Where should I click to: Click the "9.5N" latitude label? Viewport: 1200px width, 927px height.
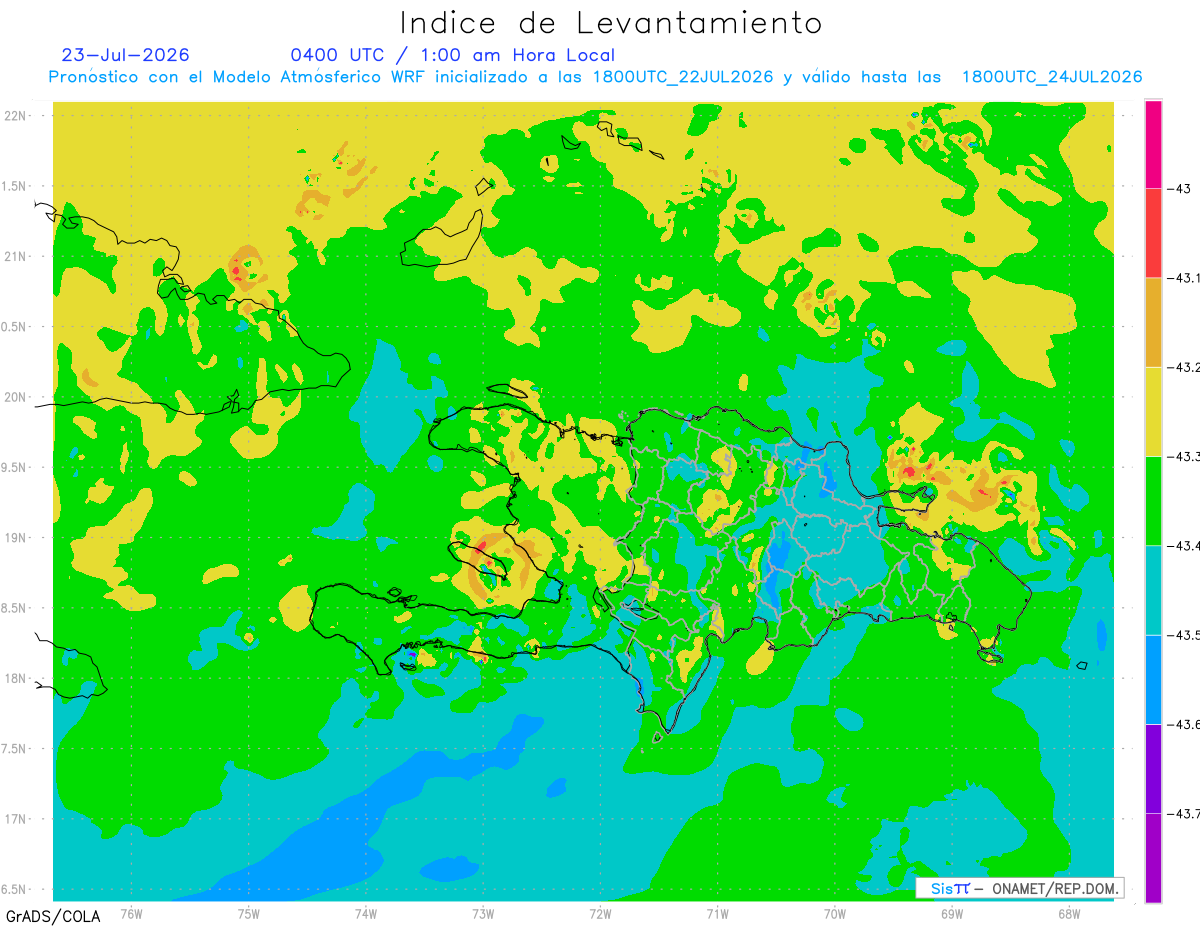coord(15,467)
